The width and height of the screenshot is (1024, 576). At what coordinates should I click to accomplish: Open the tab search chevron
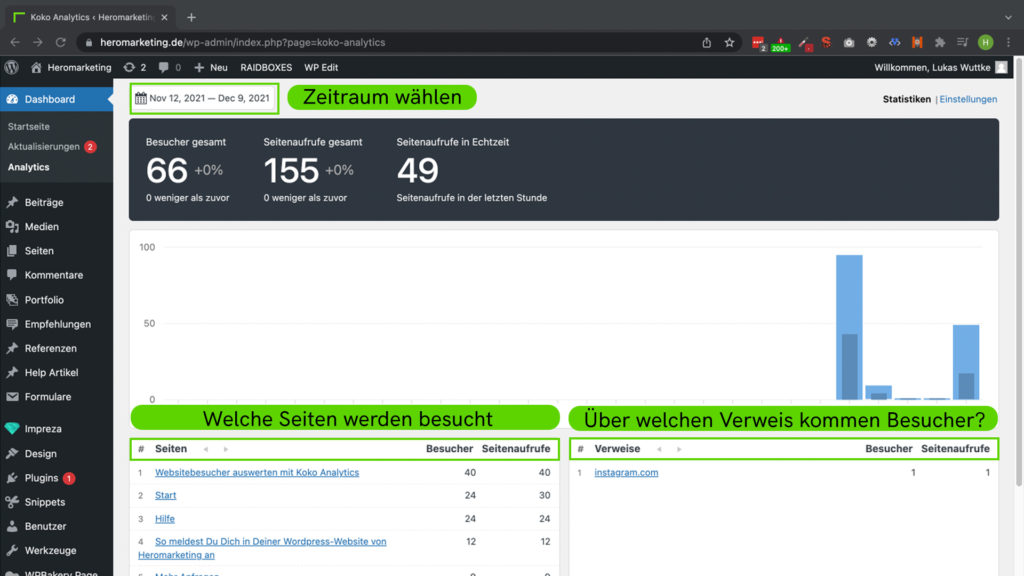1008,18
